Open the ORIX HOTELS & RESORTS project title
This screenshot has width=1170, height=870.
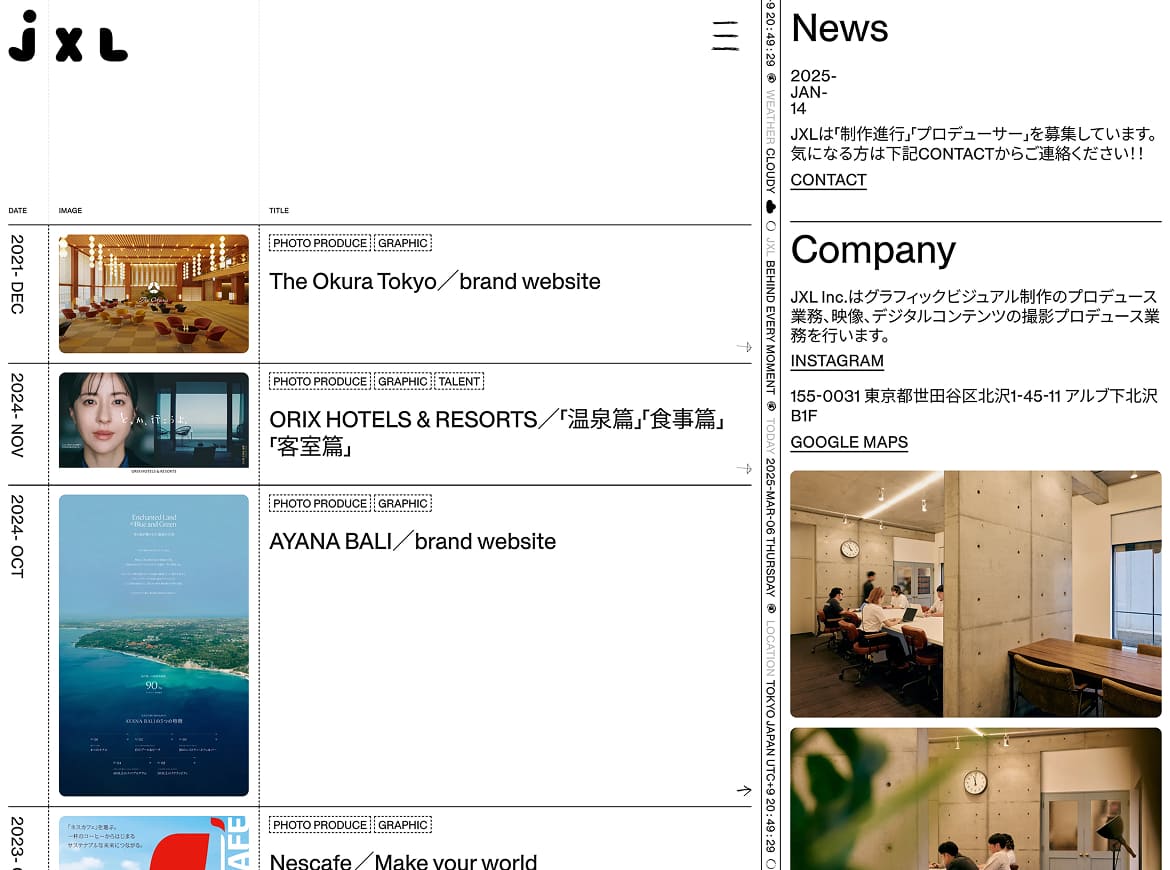497,433
